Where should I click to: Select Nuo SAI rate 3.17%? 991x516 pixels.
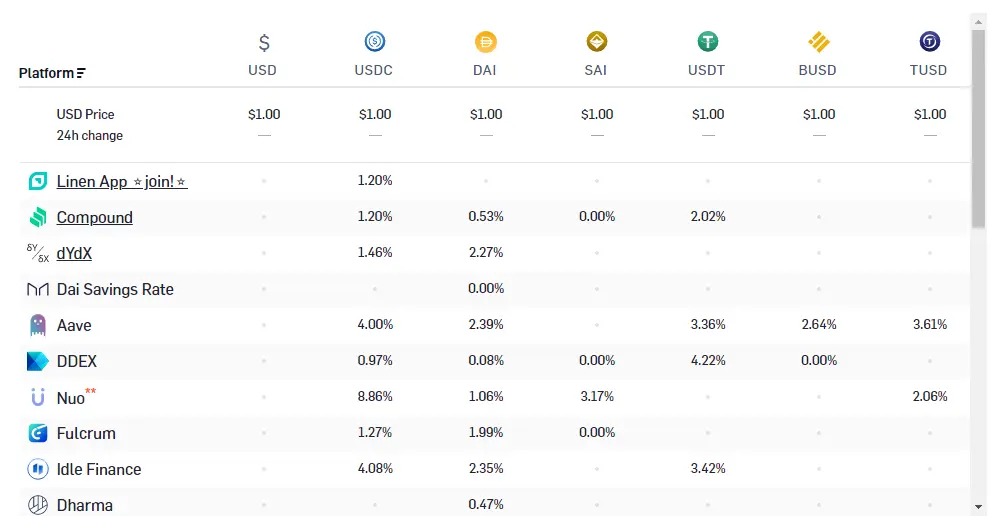(x=597, y=396)
